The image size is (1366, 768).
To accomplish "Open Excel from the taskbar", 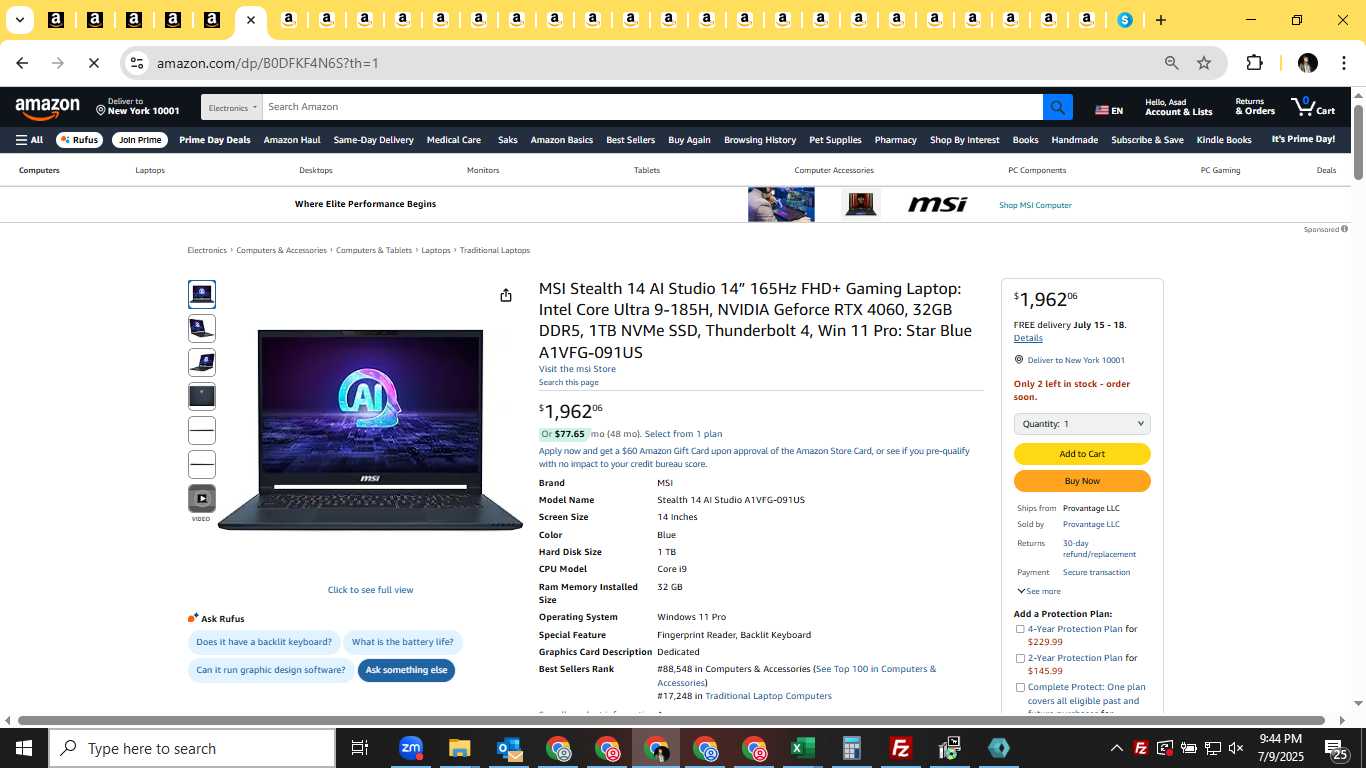I will coord(803,748).
